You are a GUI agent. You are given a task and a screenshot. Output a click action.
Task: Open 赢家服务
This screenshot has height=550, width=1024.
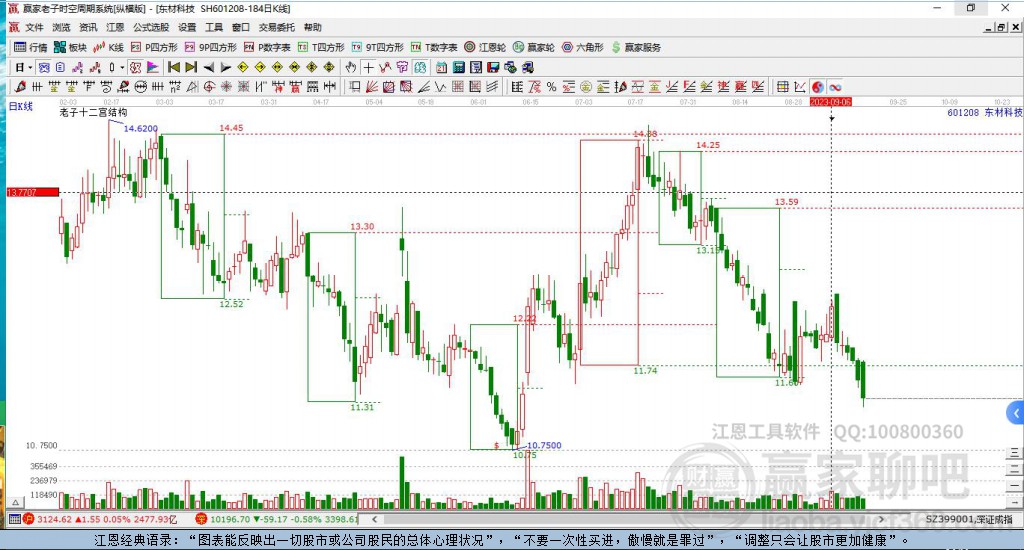[x=636, y=47]
